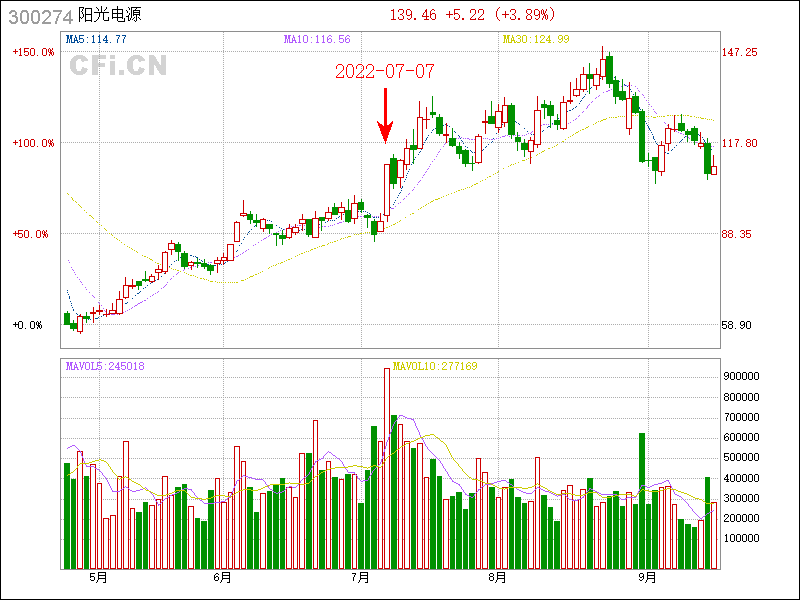
Task: Click the +5.22 (+3.89%) change value
Action: click(x=500, y=15)
